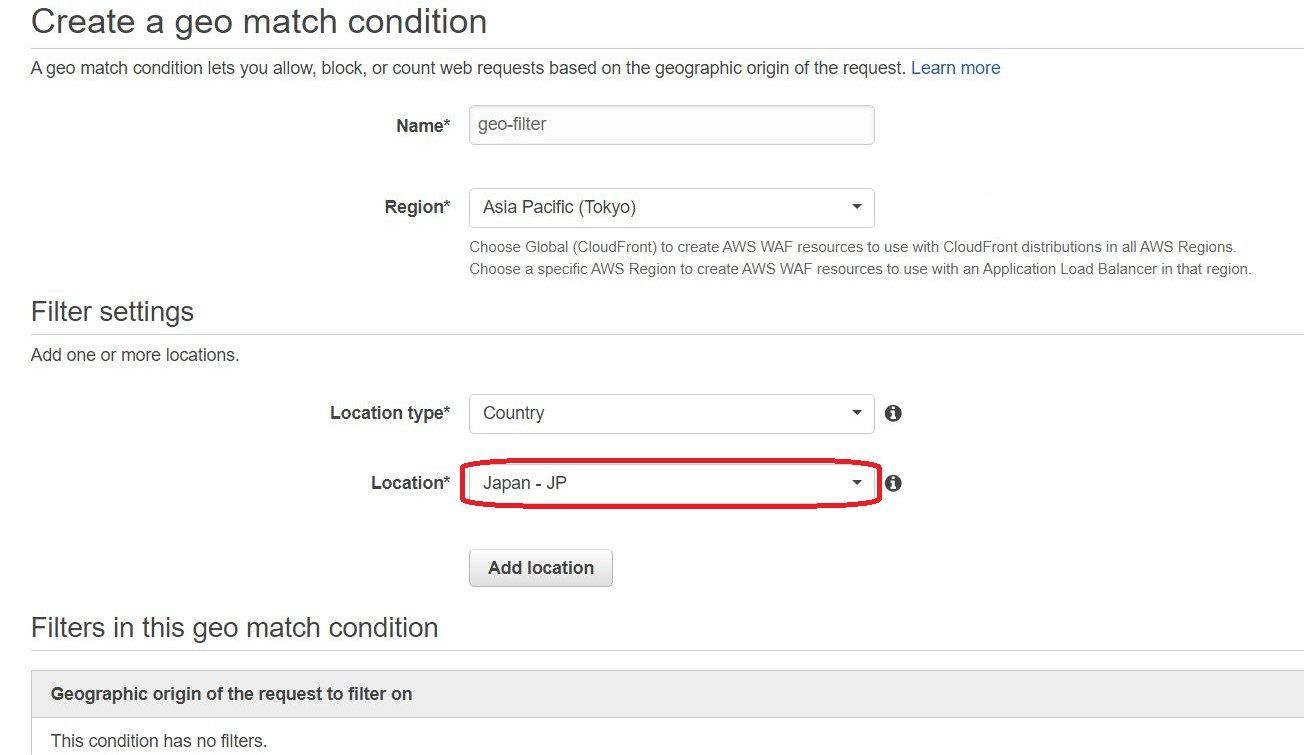The height and width of the screenshot is (755, 1304).
Task: Click the Location type* label
Action: [x=390, y=413]
